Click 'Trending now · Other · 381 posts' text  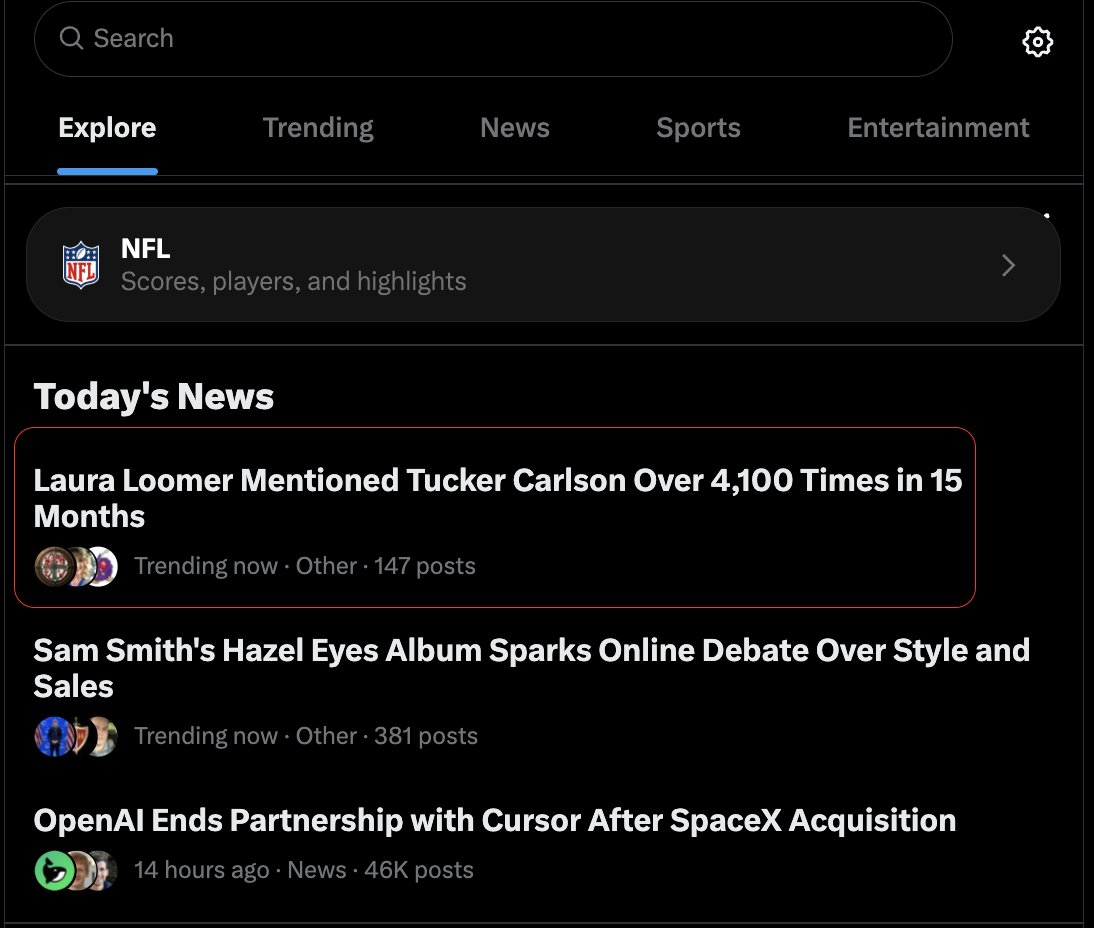pos(306,736)
